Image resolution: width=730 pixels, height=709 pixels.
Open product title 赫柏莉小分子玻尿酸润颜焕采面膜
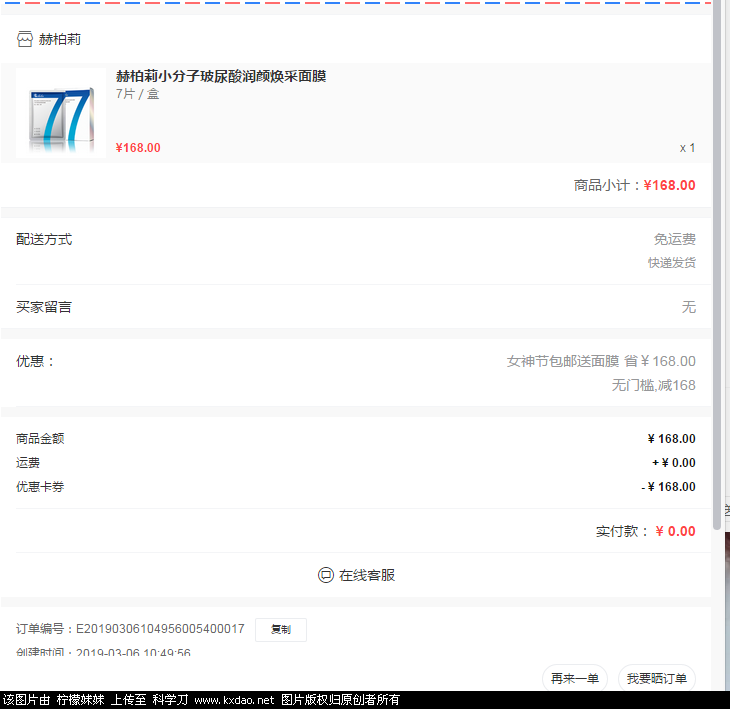pyautogui.click(x=221, y=76)
